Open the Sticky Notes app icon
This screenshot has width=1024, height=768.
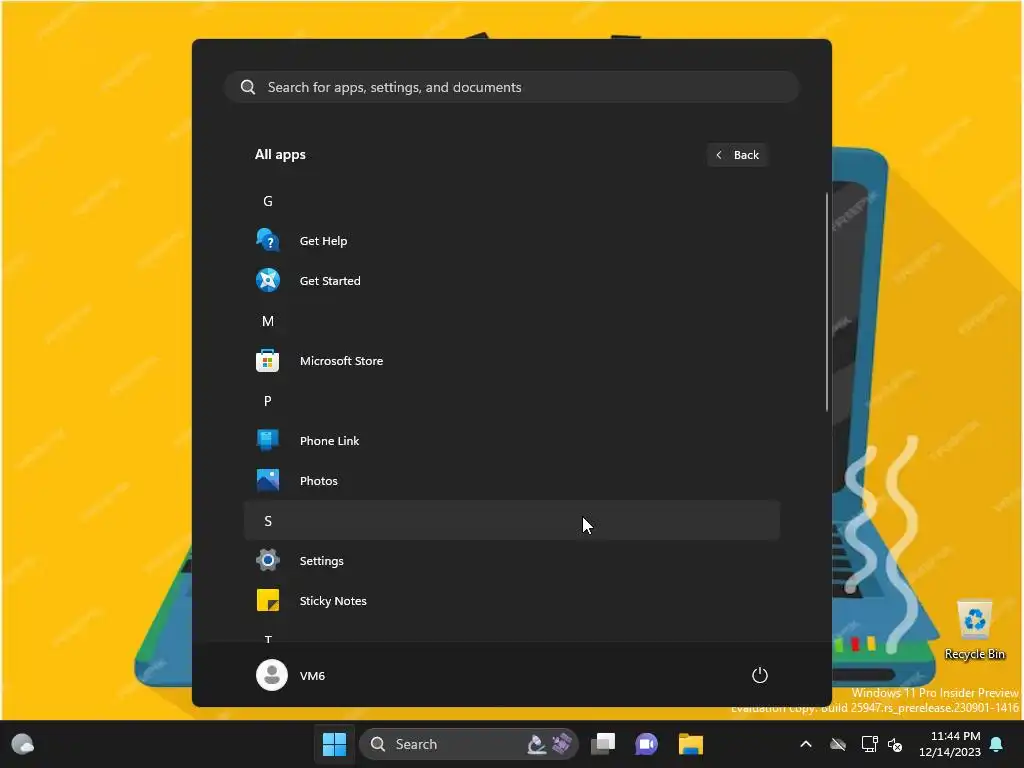click(x=268, y=600)
